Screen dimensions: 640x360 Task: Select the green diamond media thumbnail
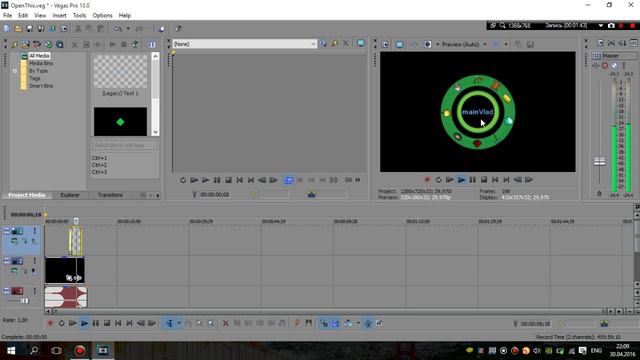click(120, 122)
